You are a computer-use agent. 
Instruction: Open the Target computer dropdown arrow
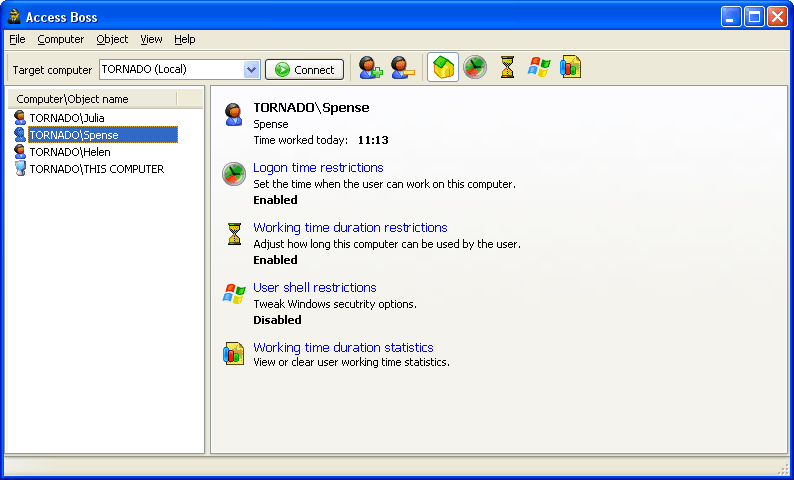(252, 69)
